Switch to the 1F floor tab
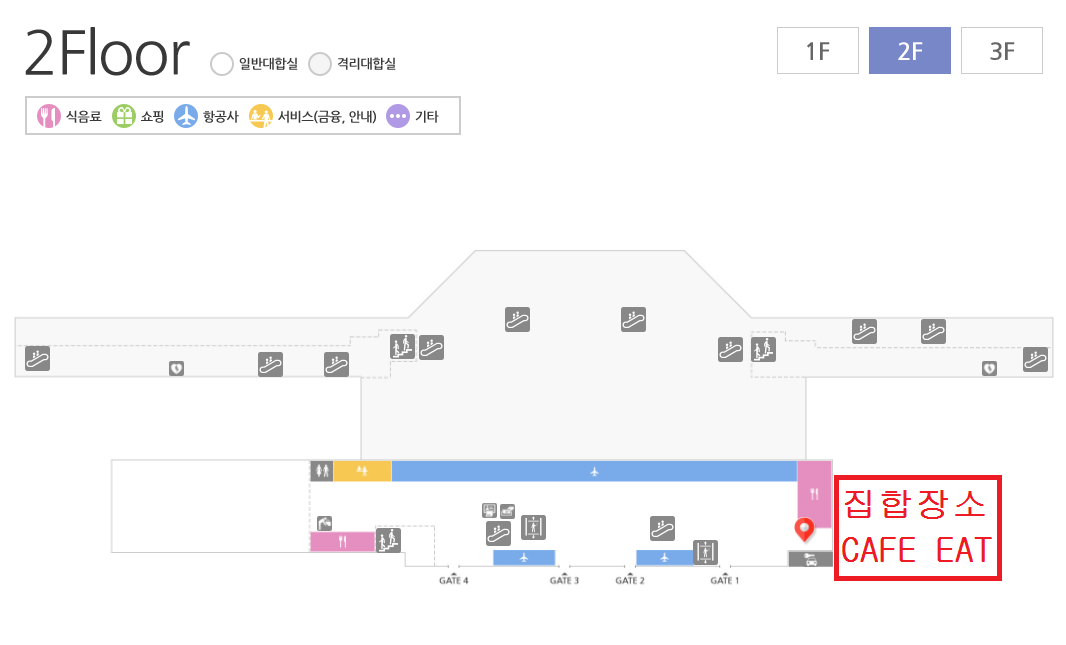Screen dimensions: 1066x645 817,51
